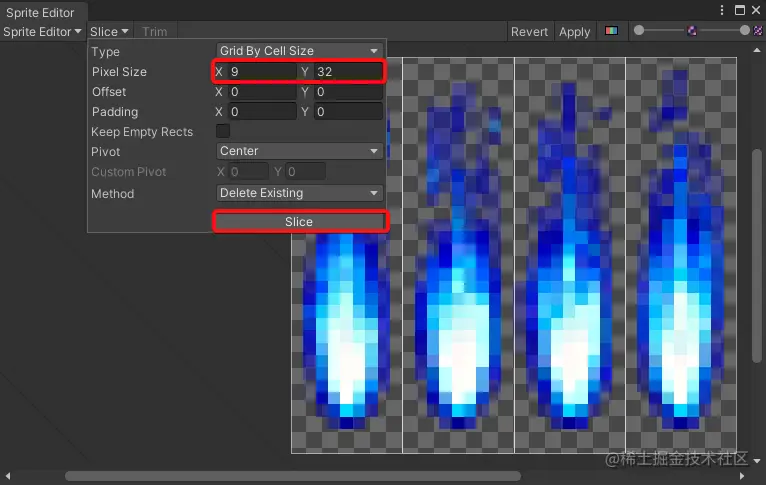Viewport: 766px width, 485px height.
Task: Click the Trim toolbar item
Action: point(154,32)
